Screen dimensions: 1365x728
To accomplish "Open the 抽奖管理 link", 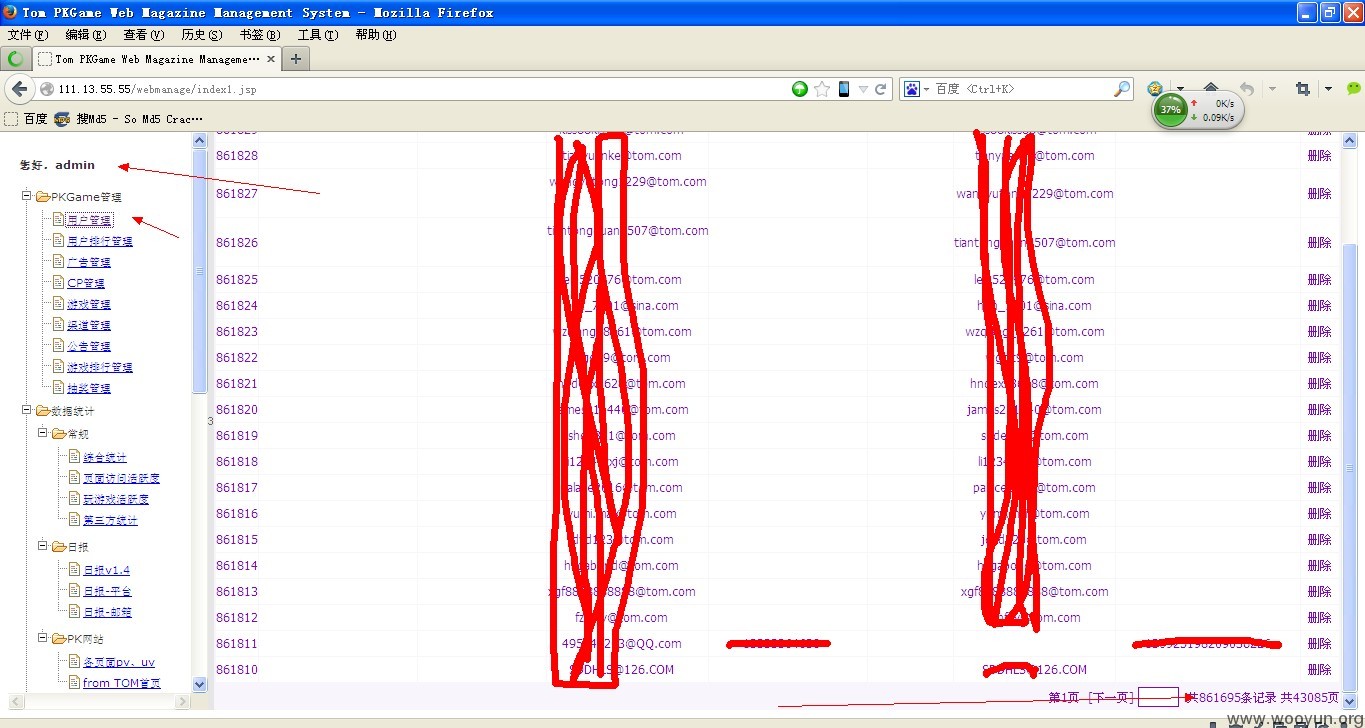I will pyautogui.click(x=89, y=388).
